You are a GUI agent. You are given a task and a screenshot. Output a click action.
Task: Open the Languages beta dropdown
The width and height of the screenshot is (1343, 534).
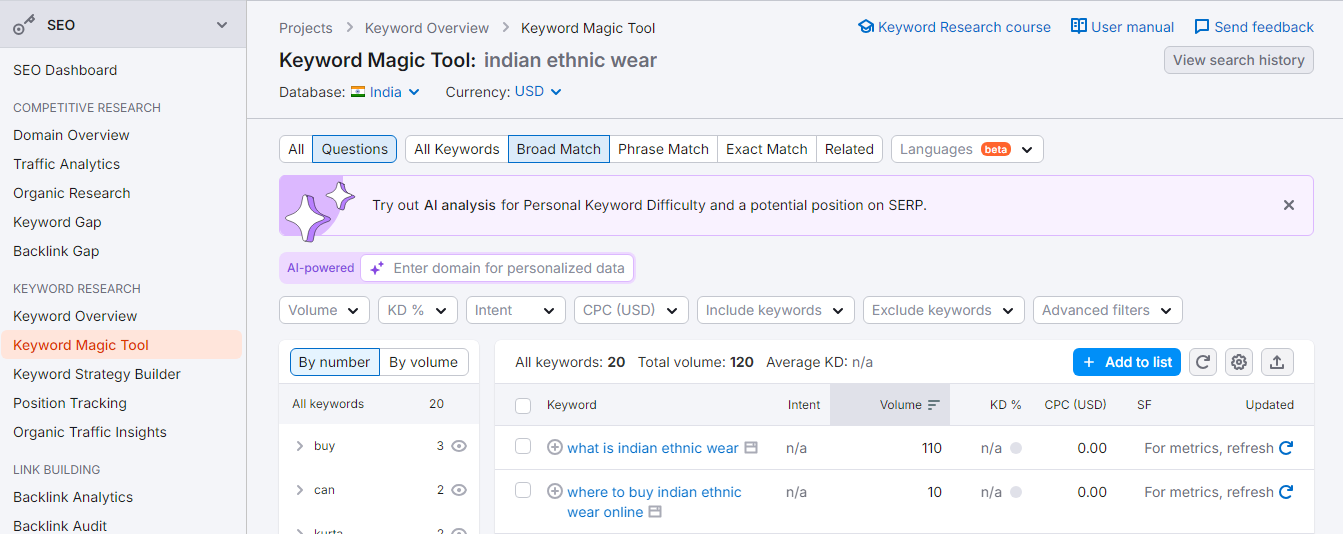(x=967, y=149)
